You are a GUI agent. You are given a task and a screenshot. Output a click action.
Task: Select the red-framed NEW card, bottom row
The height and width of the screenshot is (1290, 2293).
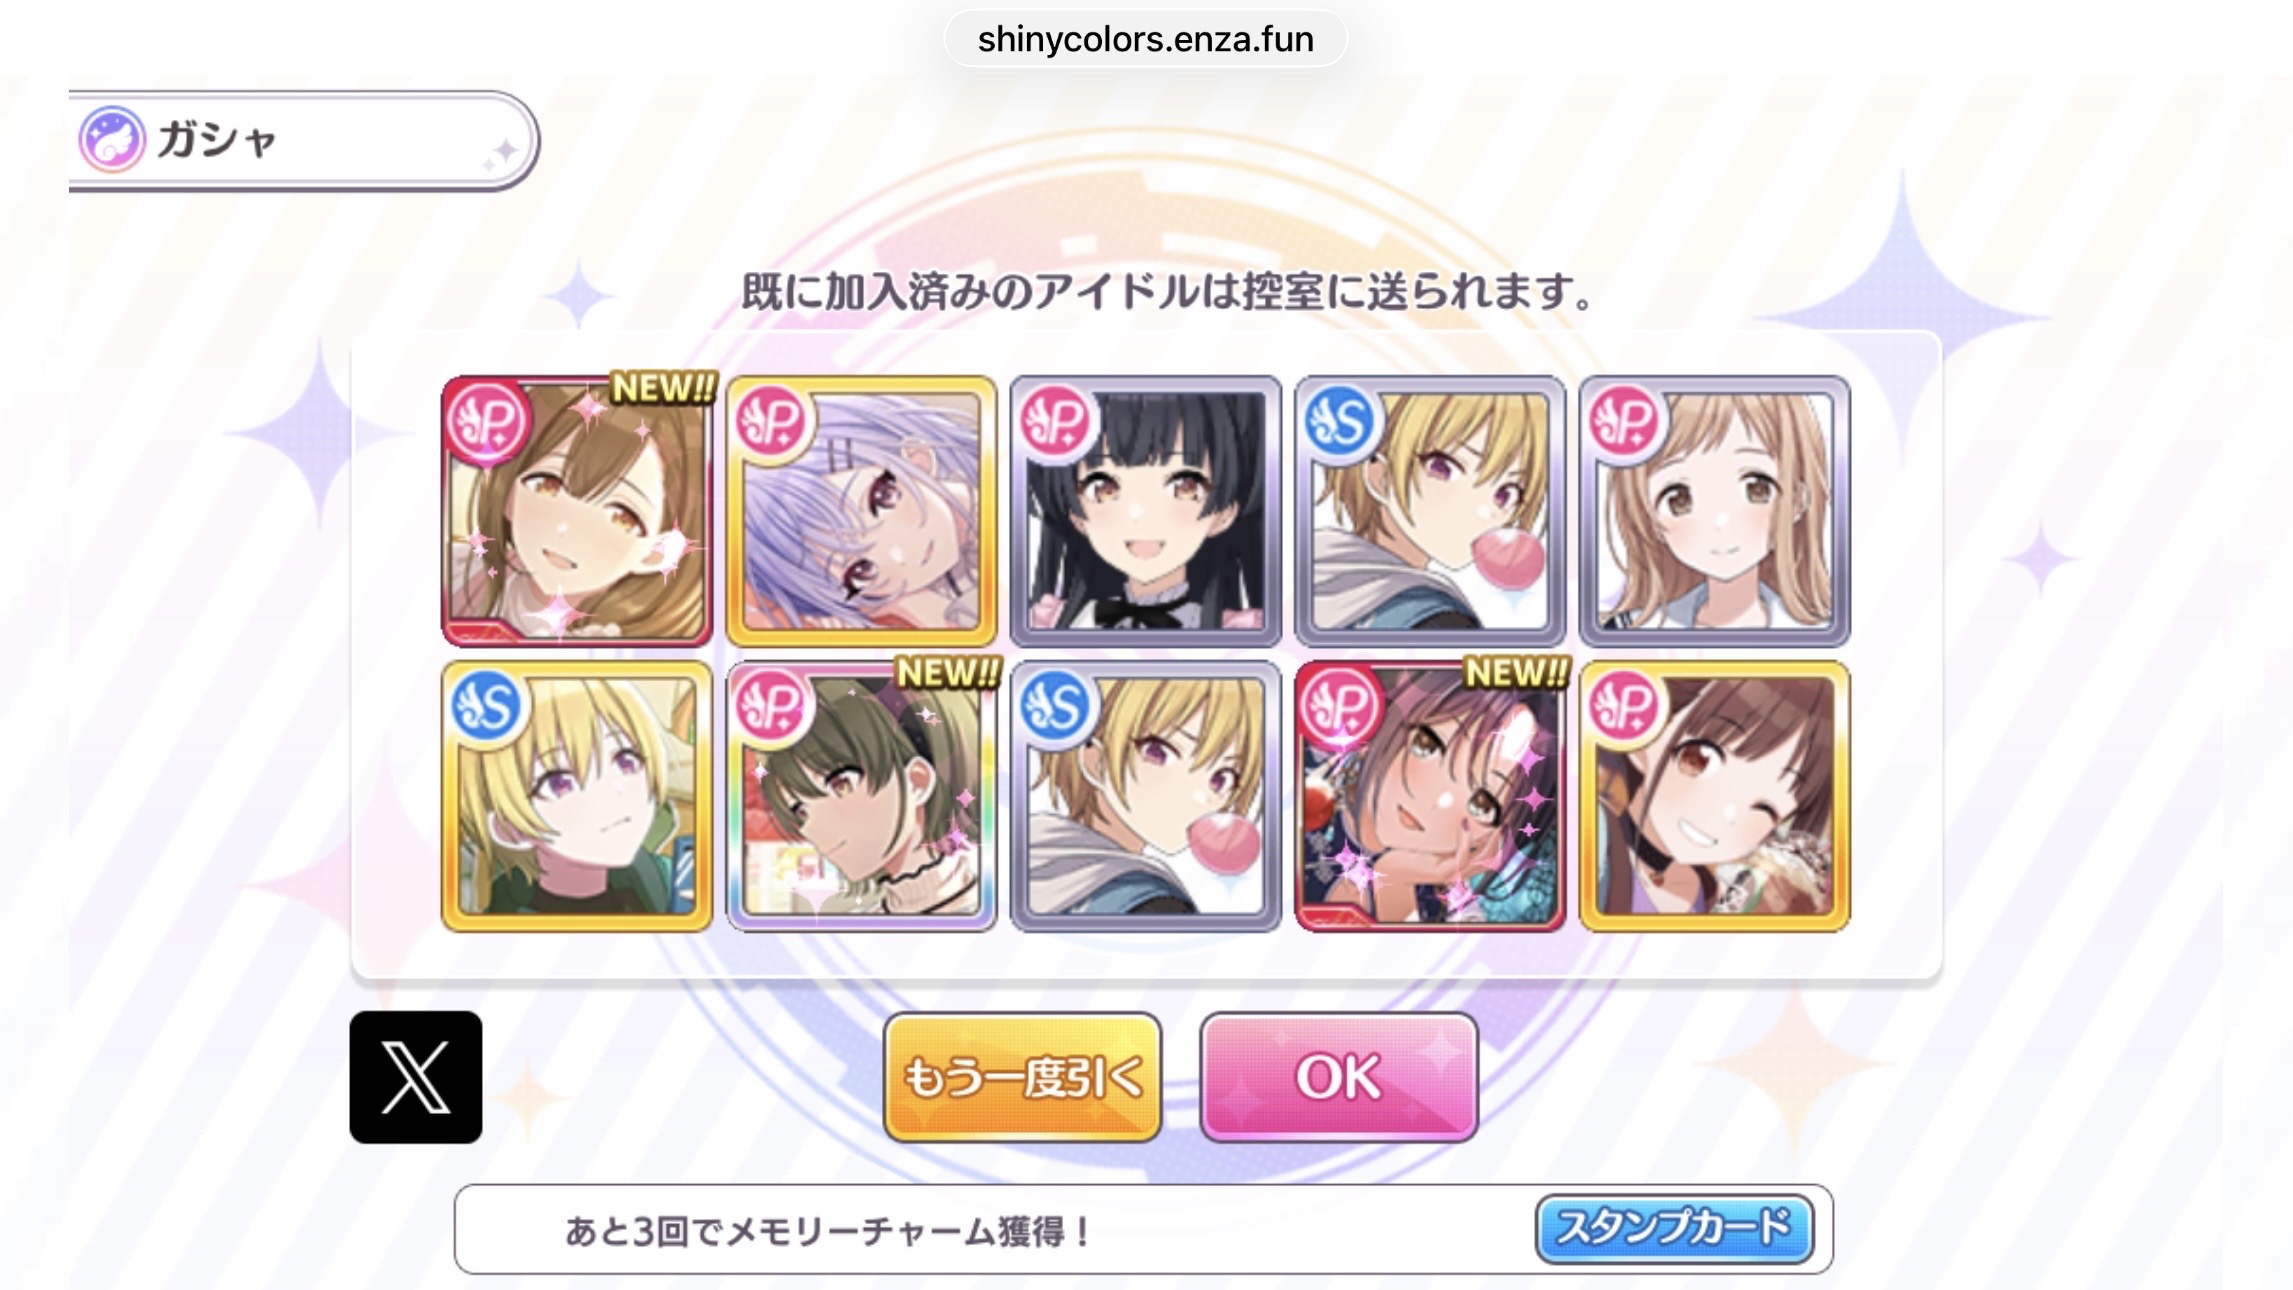point(1430,796)
